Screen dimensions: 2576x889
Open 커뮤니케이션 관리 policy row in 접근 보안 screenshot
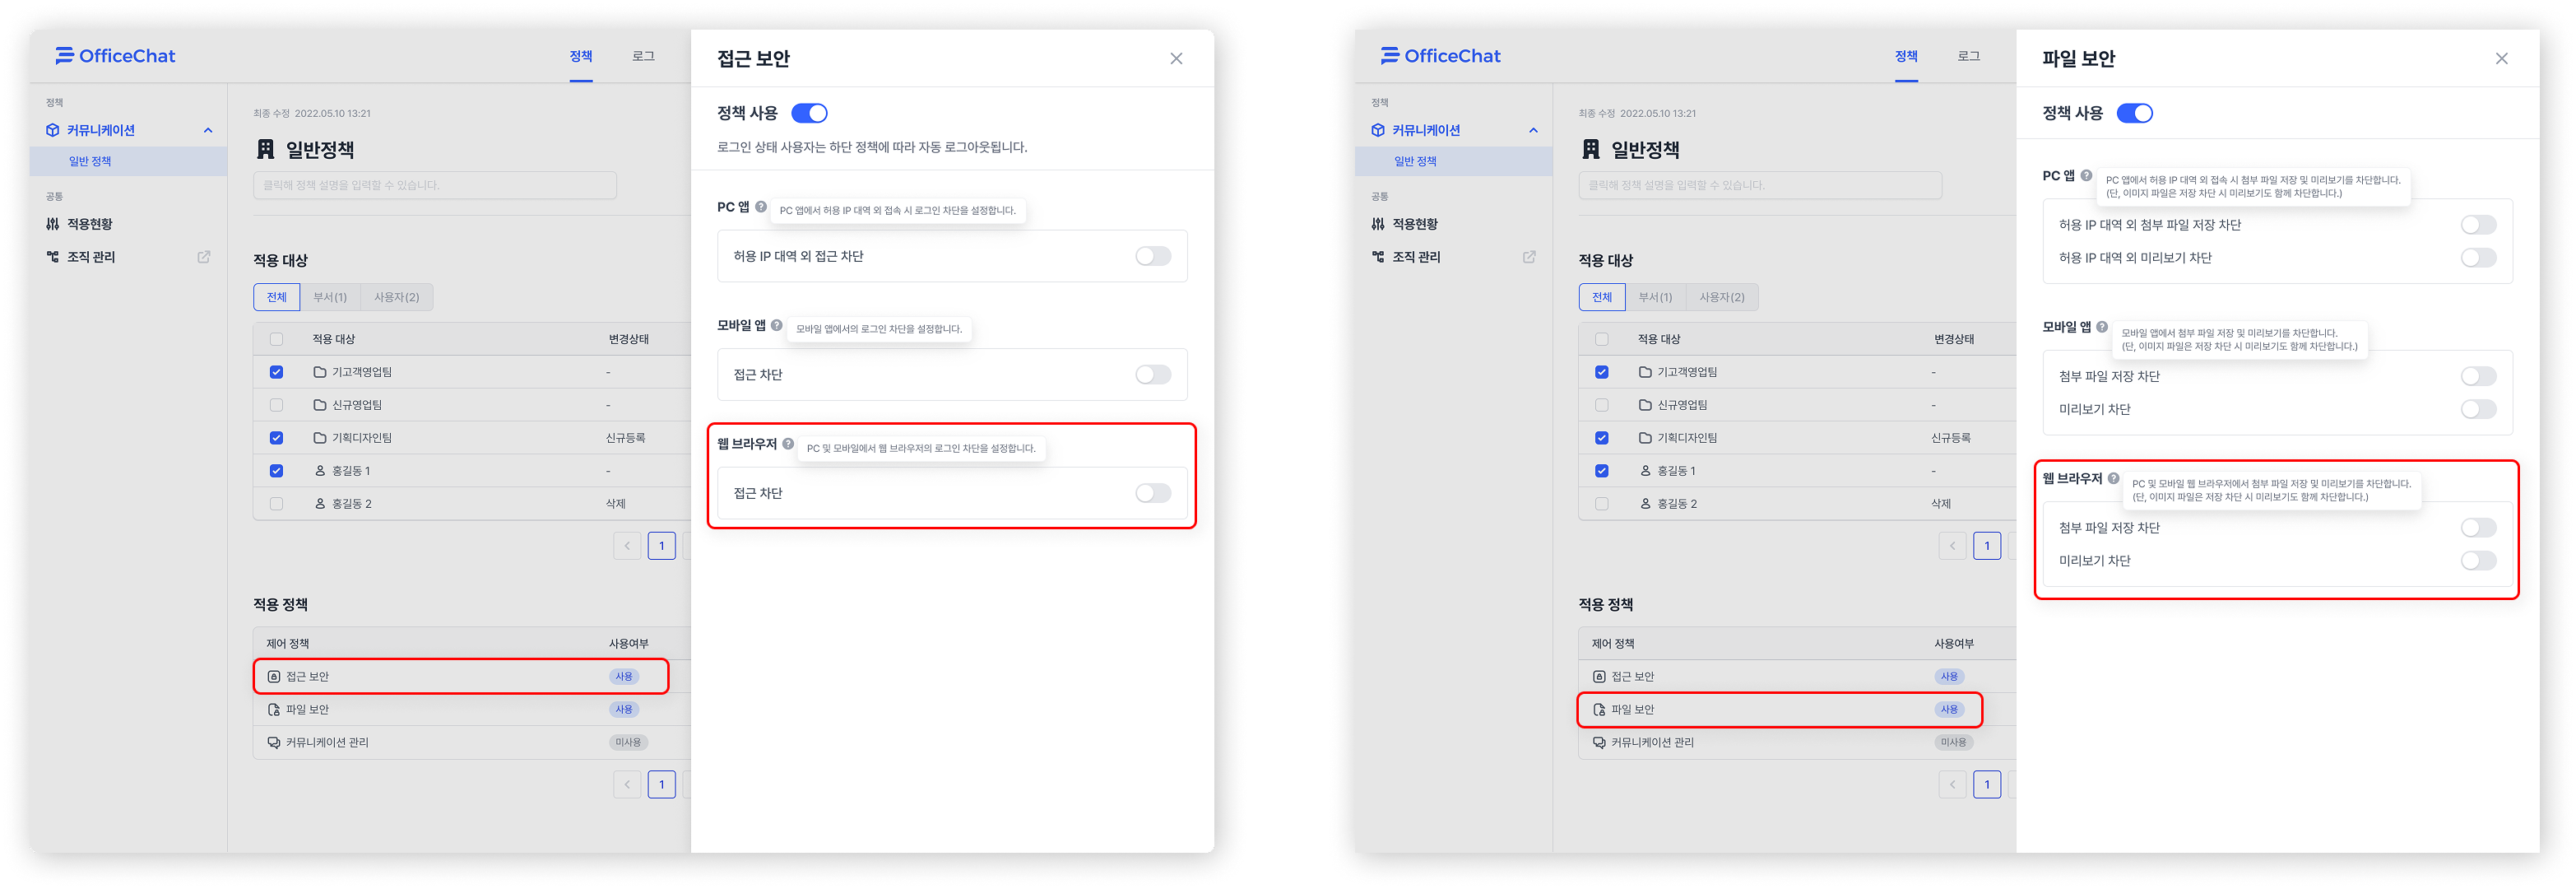tap(327, 742)
